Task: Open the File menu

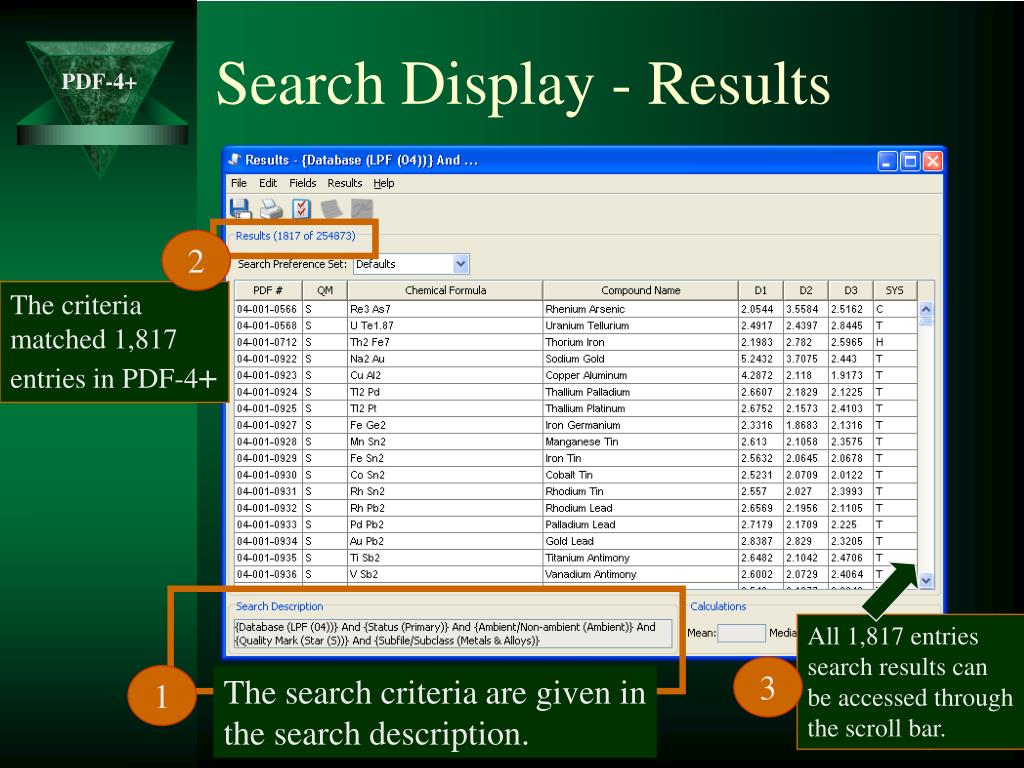Action: click(238, 184)
